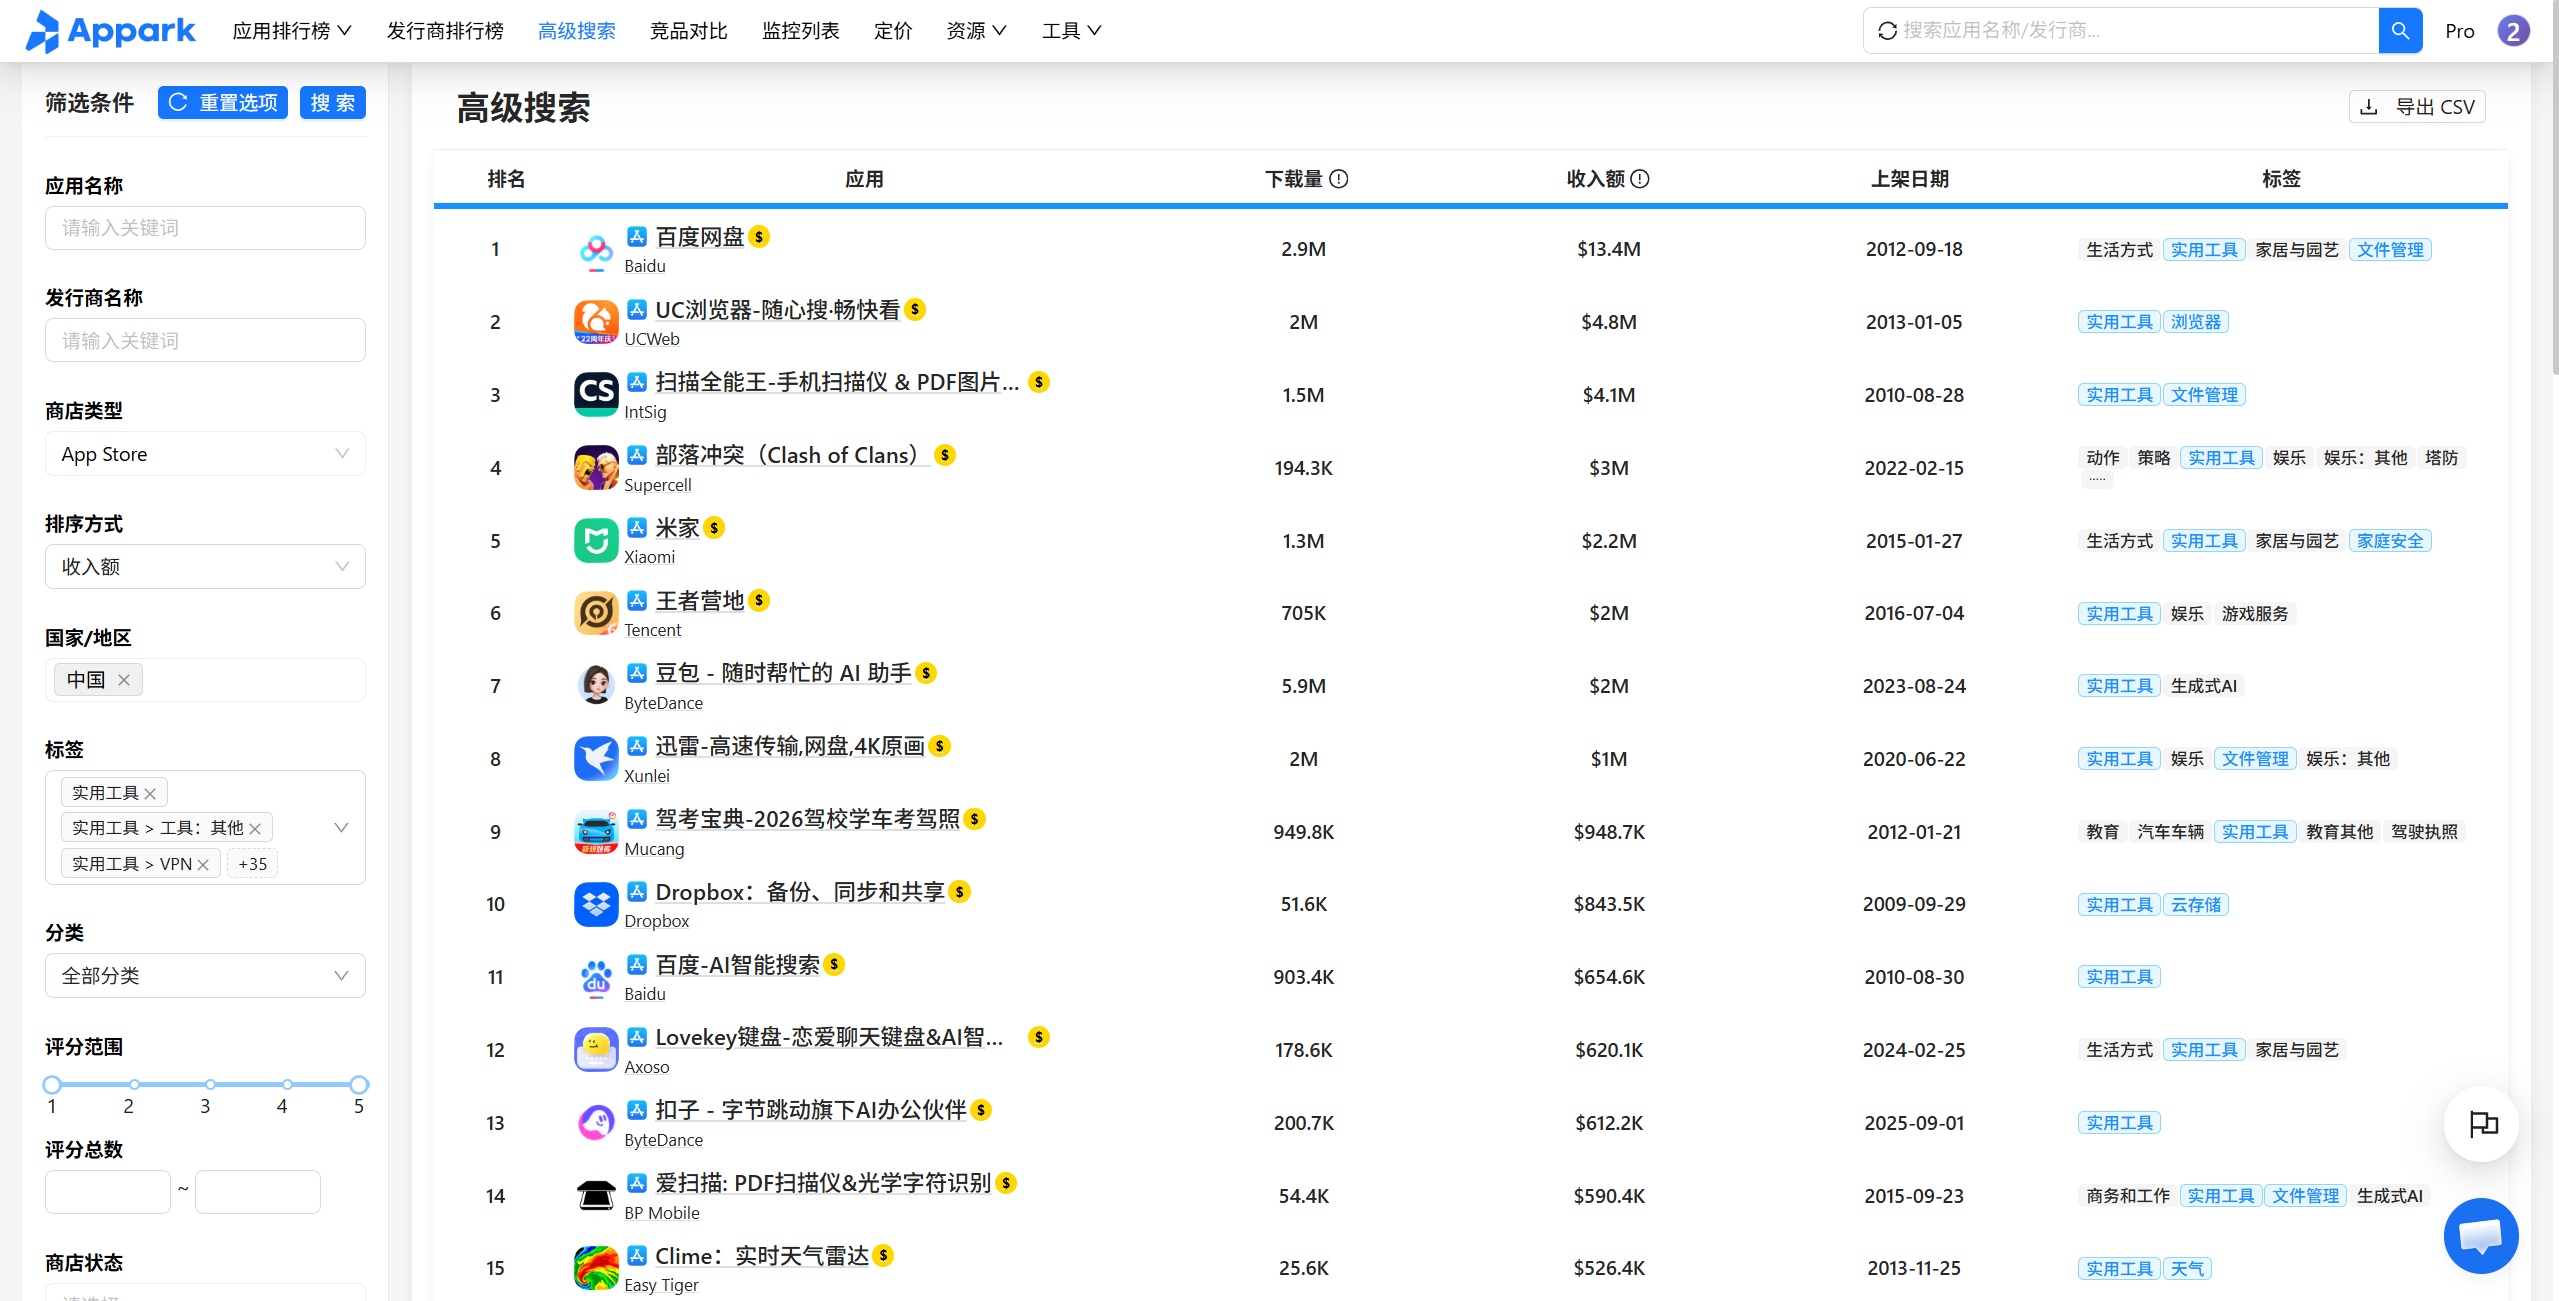The image size is (2559, 1301).
Task: Go to 发行商排行榜
Action: (x=445, y=31)
